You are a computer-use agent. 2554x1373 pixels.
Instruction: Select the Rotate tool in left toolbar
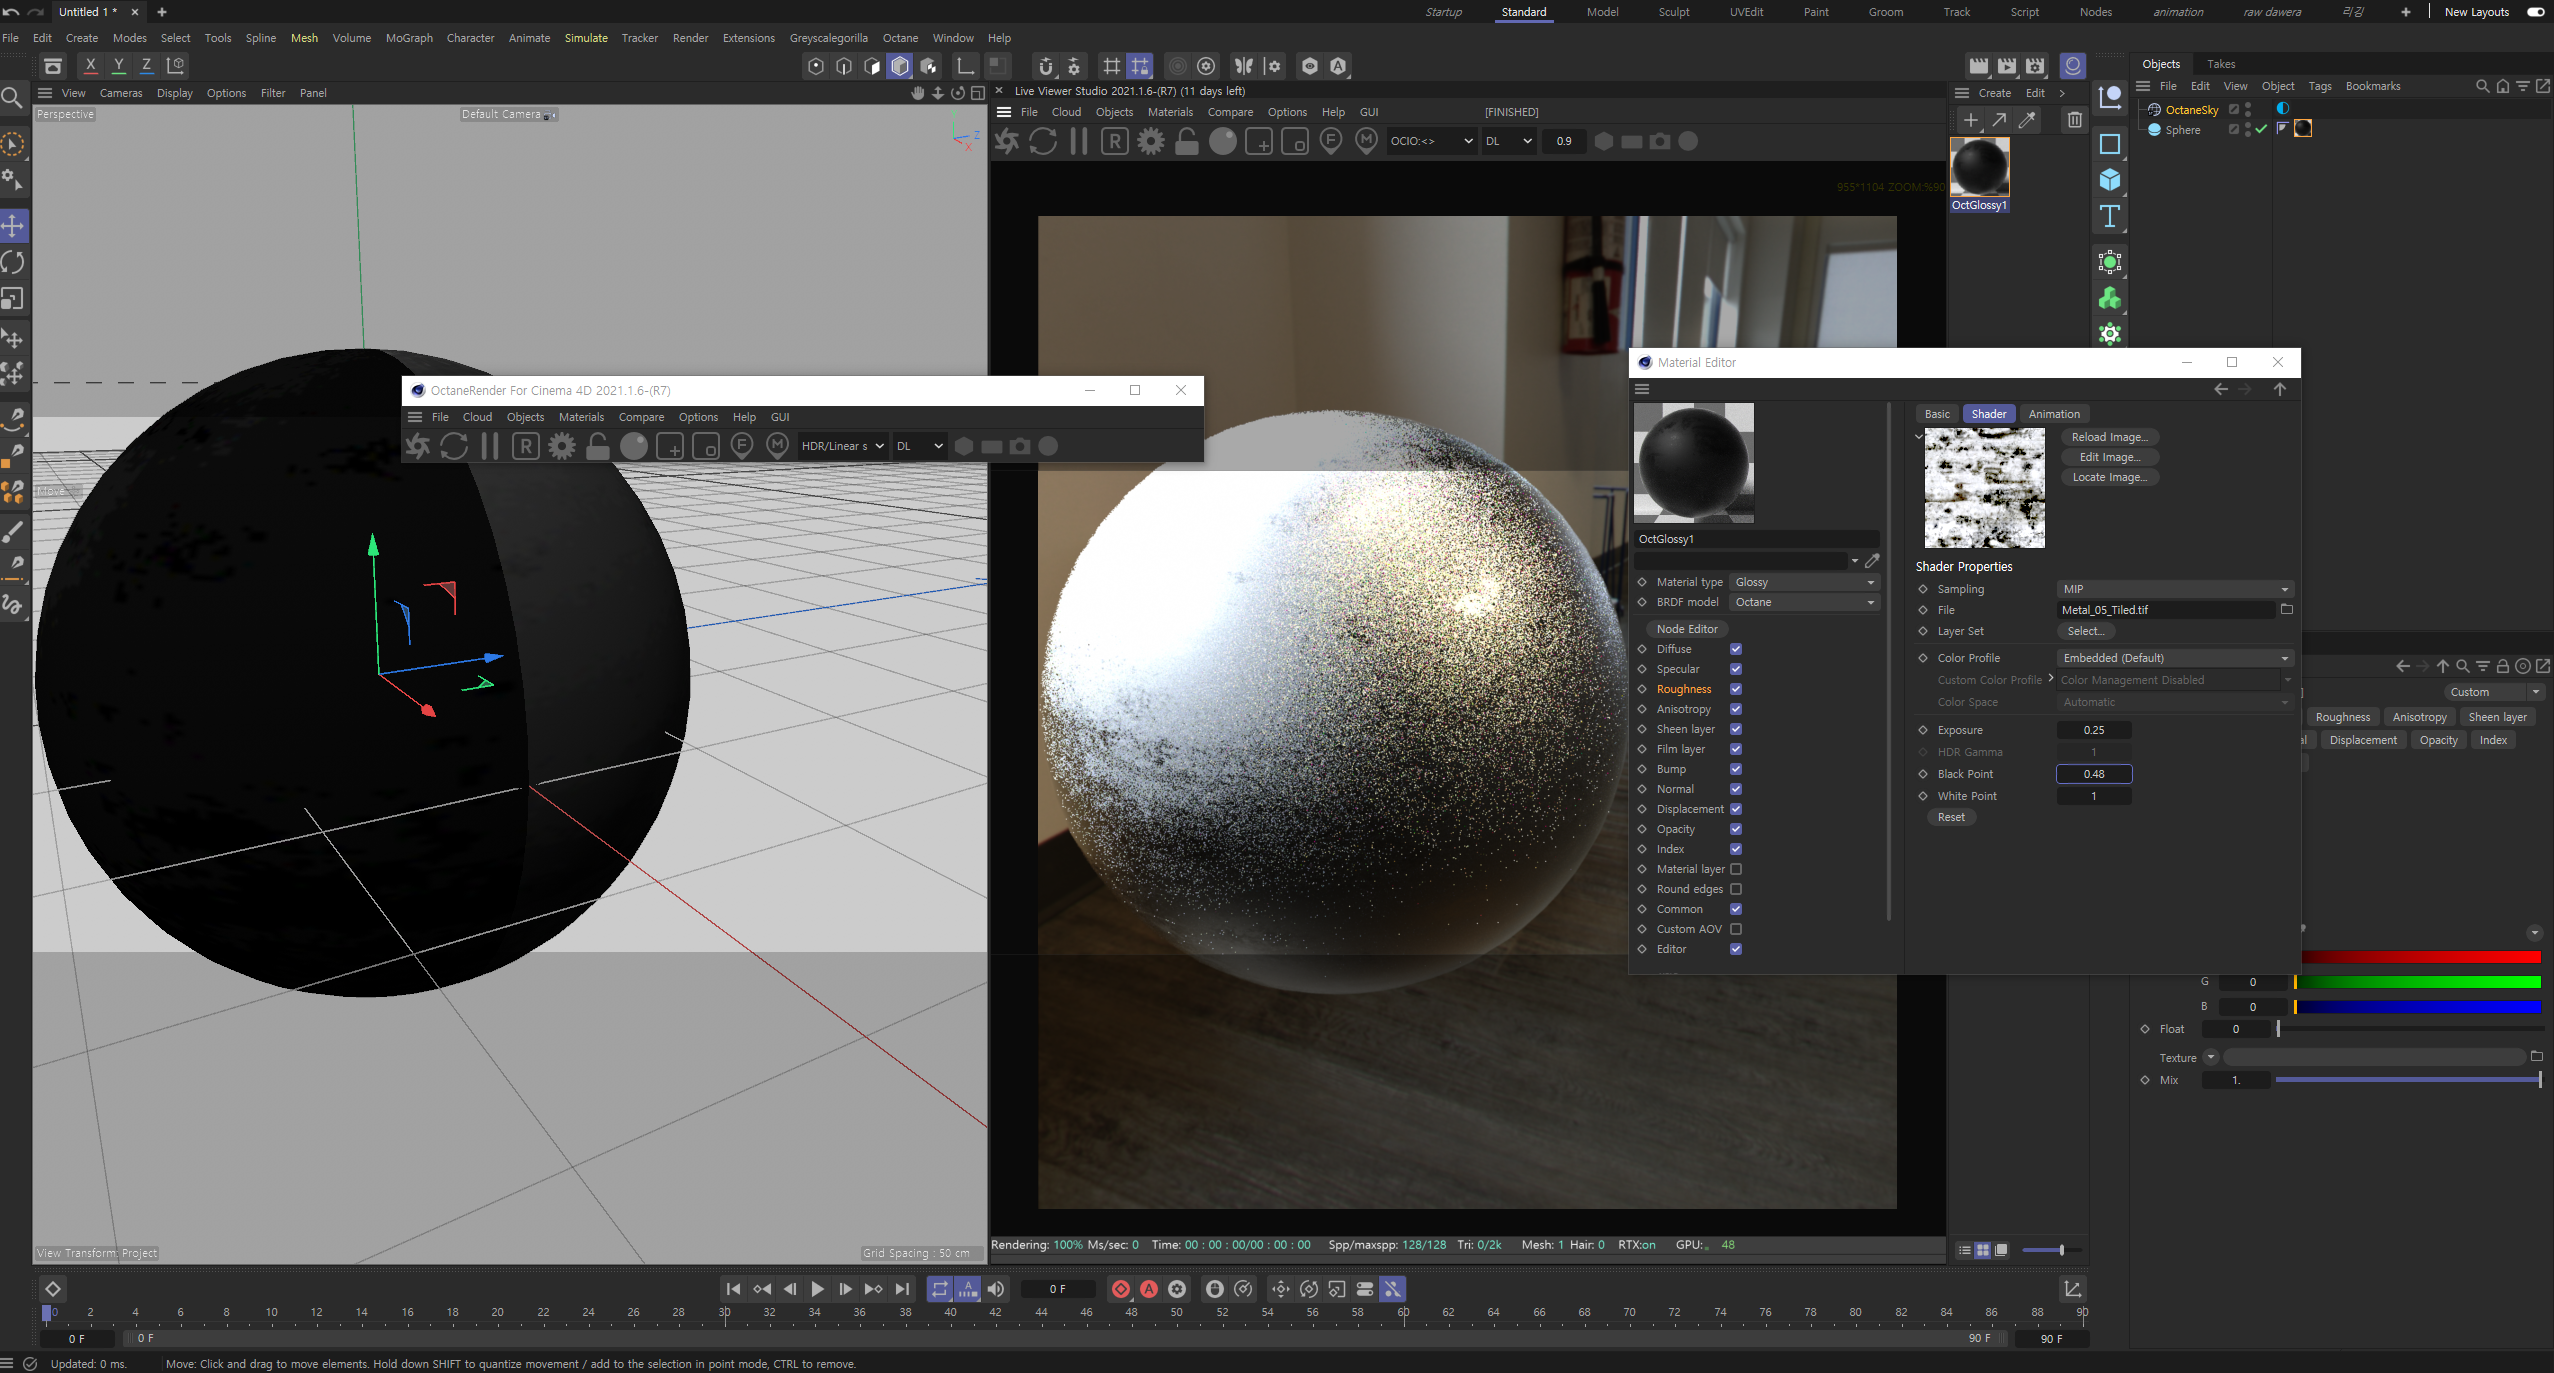tap(13, 262)
